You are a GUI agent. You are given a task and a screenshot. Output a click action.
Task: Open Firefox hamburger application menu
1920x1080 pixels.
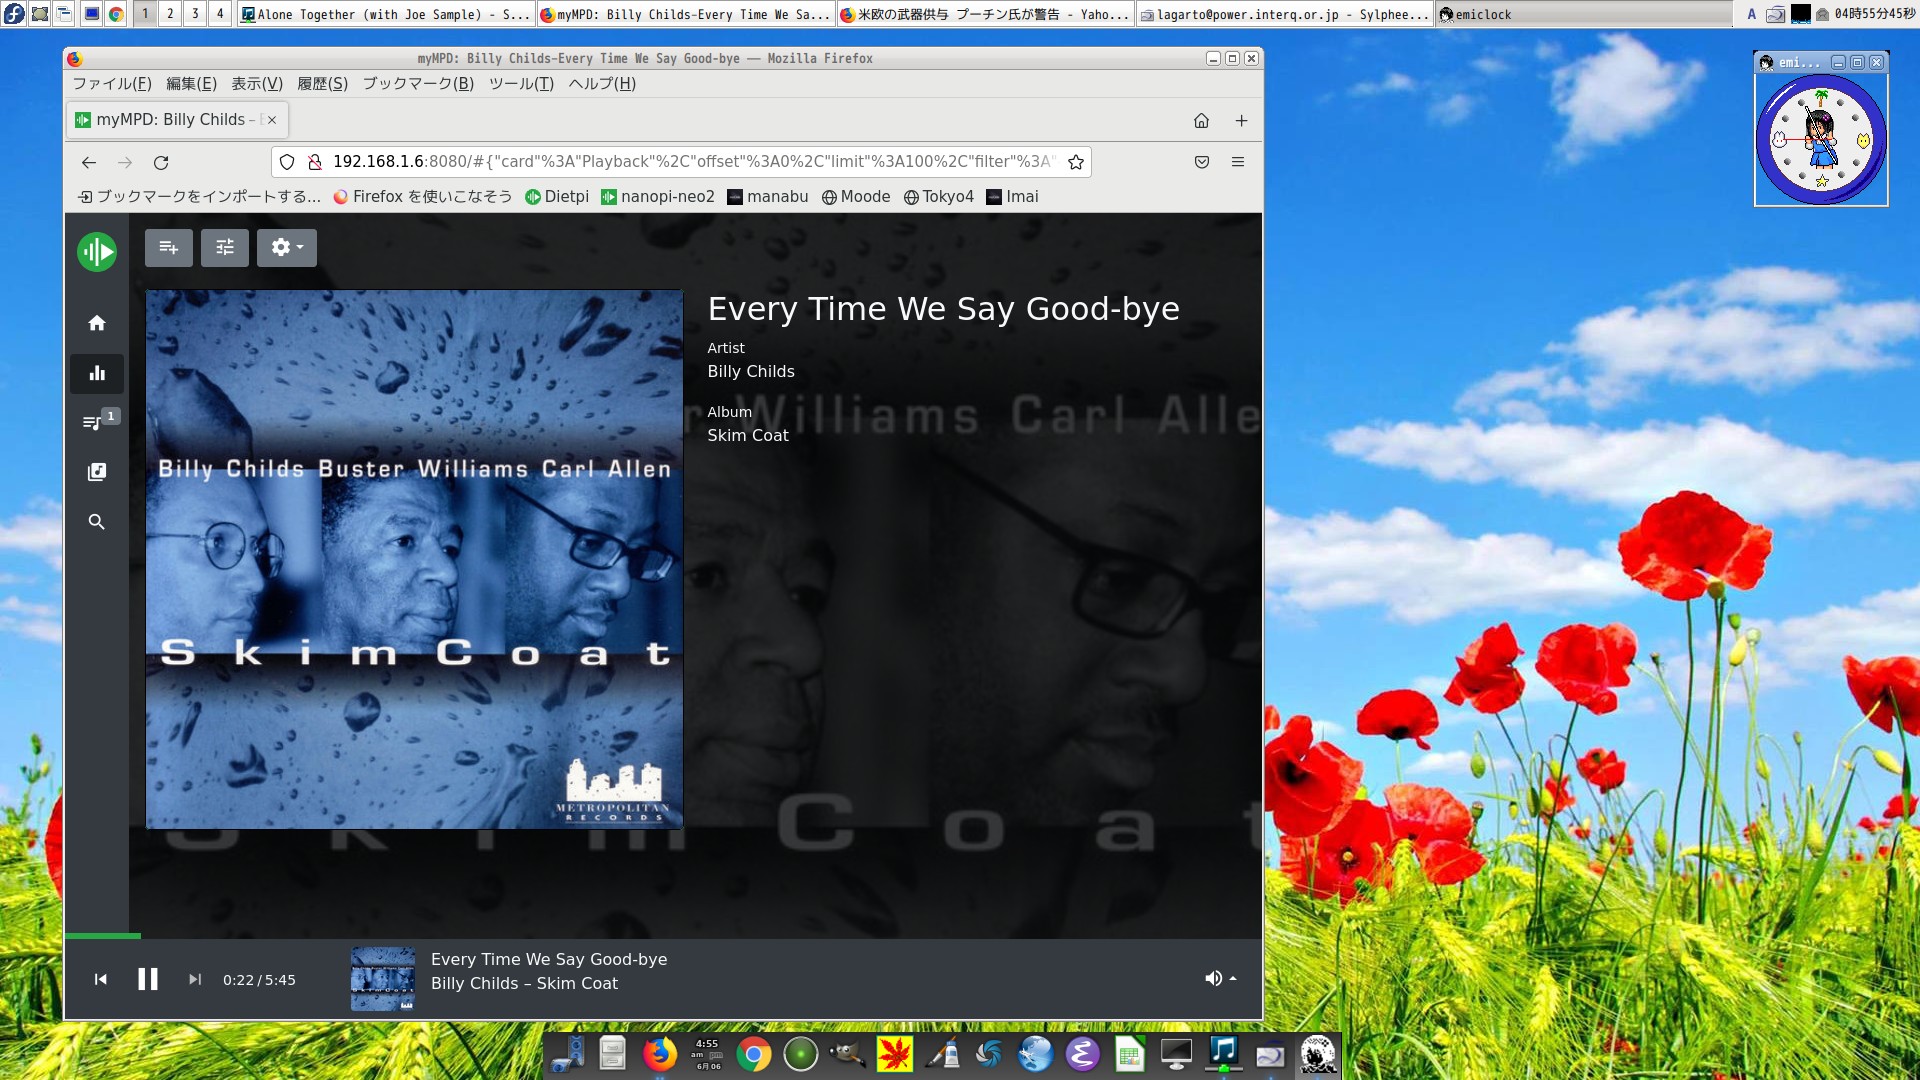1238,162
